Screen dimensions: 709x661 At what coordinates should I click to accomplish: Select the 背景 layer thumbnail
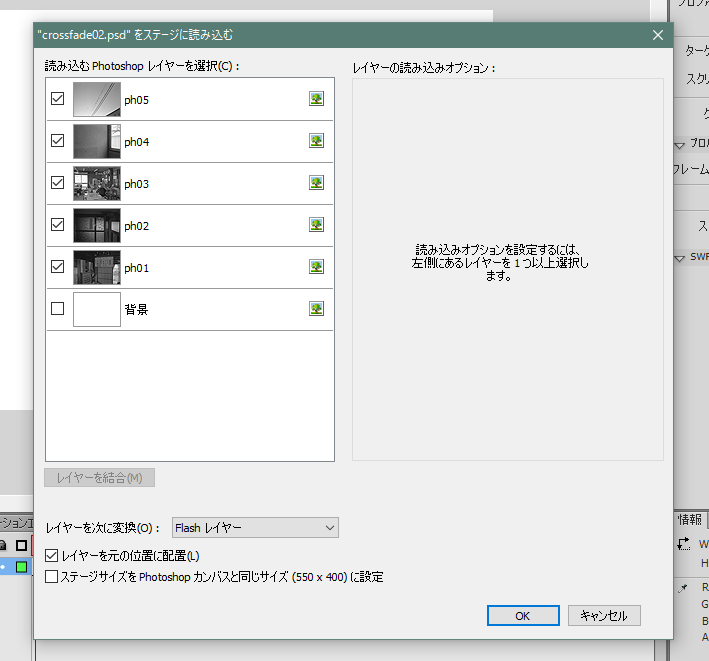[x=97, y=309]
